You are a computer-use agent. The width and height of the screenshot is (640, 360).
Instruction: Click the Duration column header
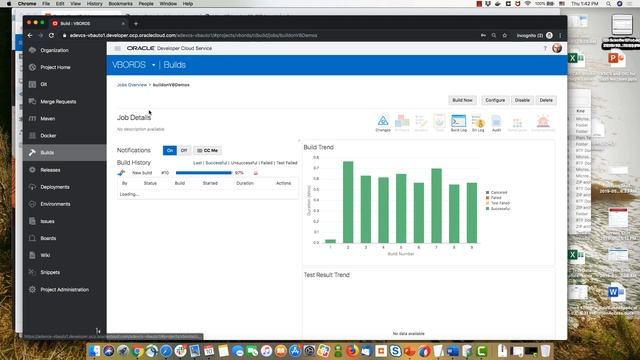[245, 183]
